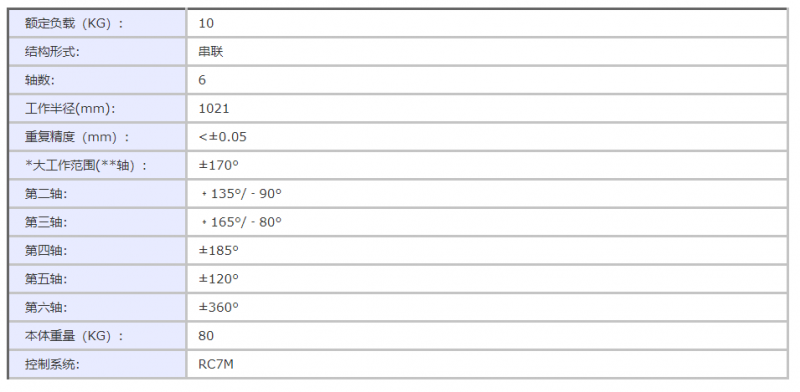Click the 第五轴 label cell
800x392 pixels.
[97, 279]
